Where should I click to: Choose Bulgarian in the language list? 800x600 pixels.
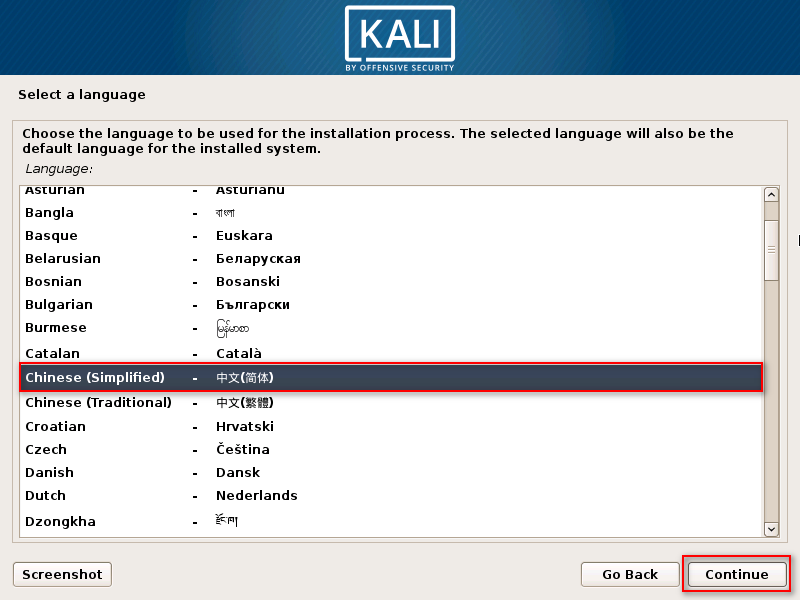pyautogui.click(x=391, y=305)
